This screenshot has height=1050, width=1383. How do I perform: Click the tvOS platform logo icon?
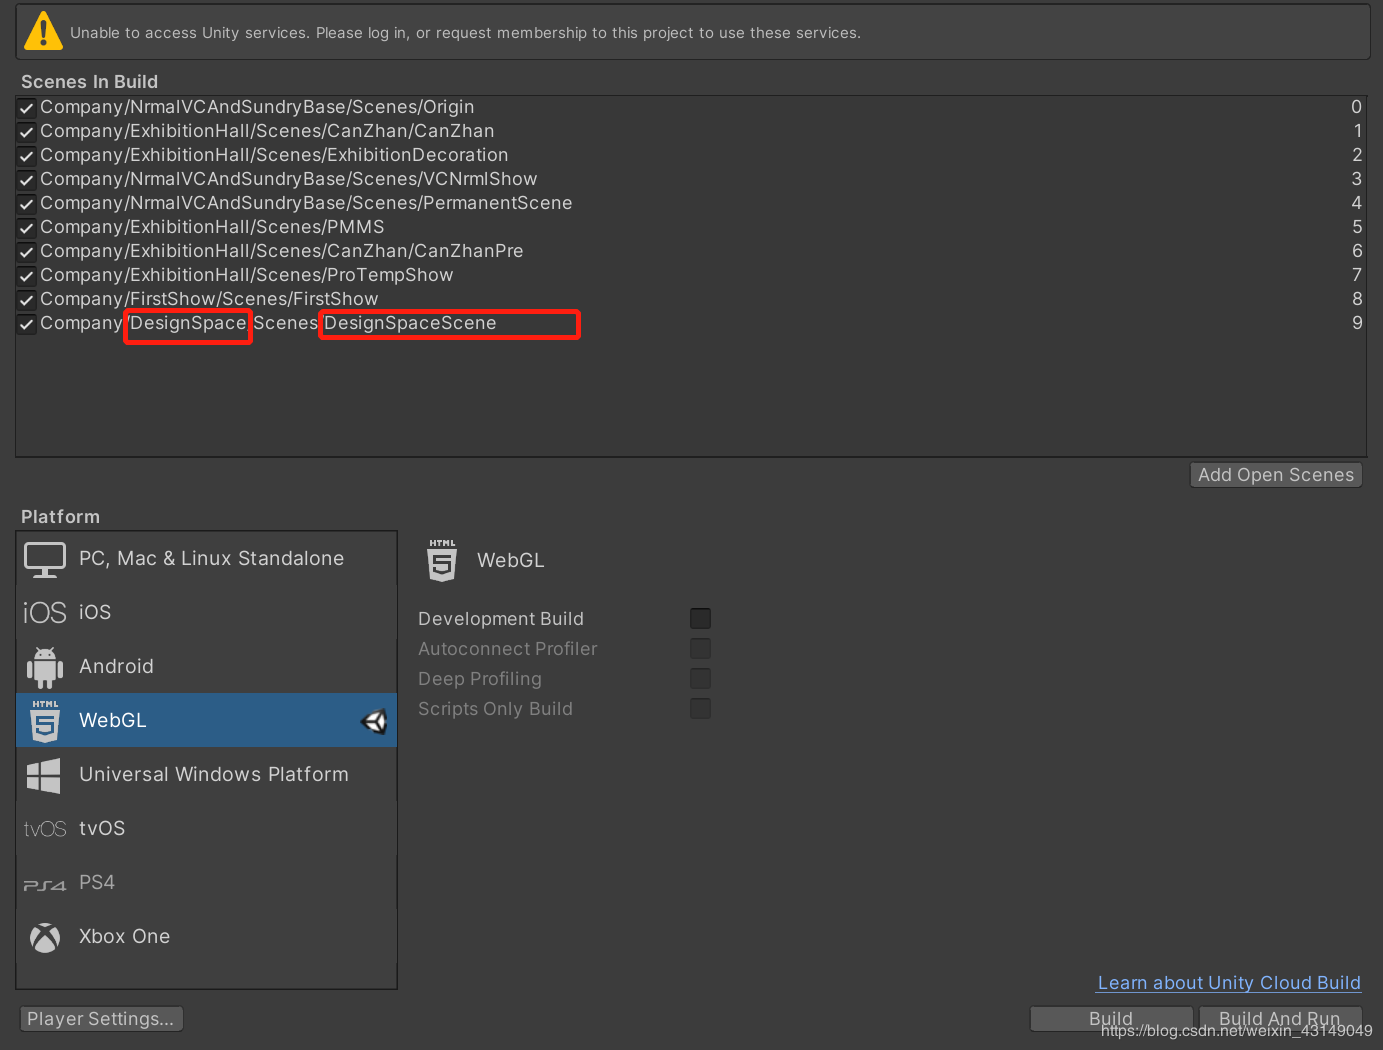(45, 829)
